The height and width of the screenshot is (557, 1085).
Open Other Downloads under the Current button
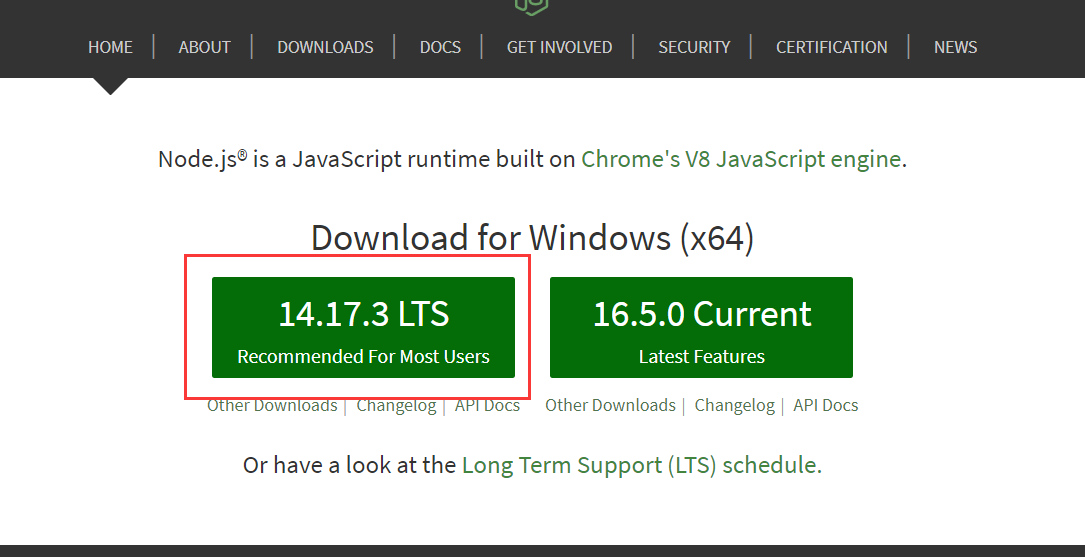tap(610, 405)
